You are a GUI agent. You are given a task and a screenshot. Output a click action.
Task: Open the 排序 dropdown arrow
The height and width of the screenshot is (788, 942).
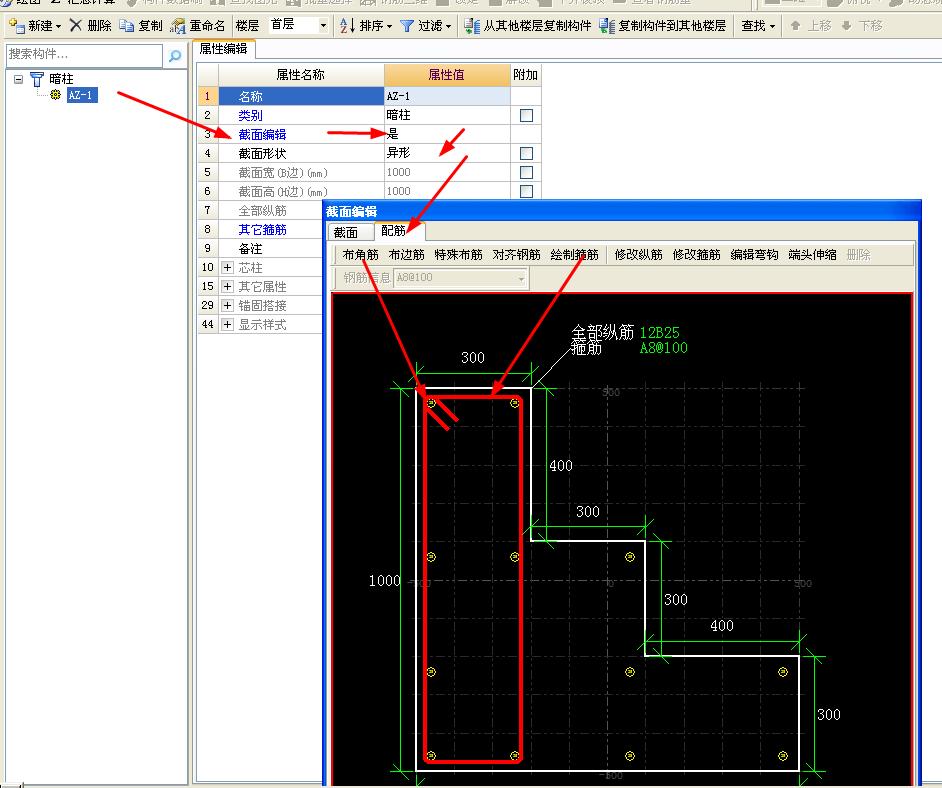pos(389,26)
